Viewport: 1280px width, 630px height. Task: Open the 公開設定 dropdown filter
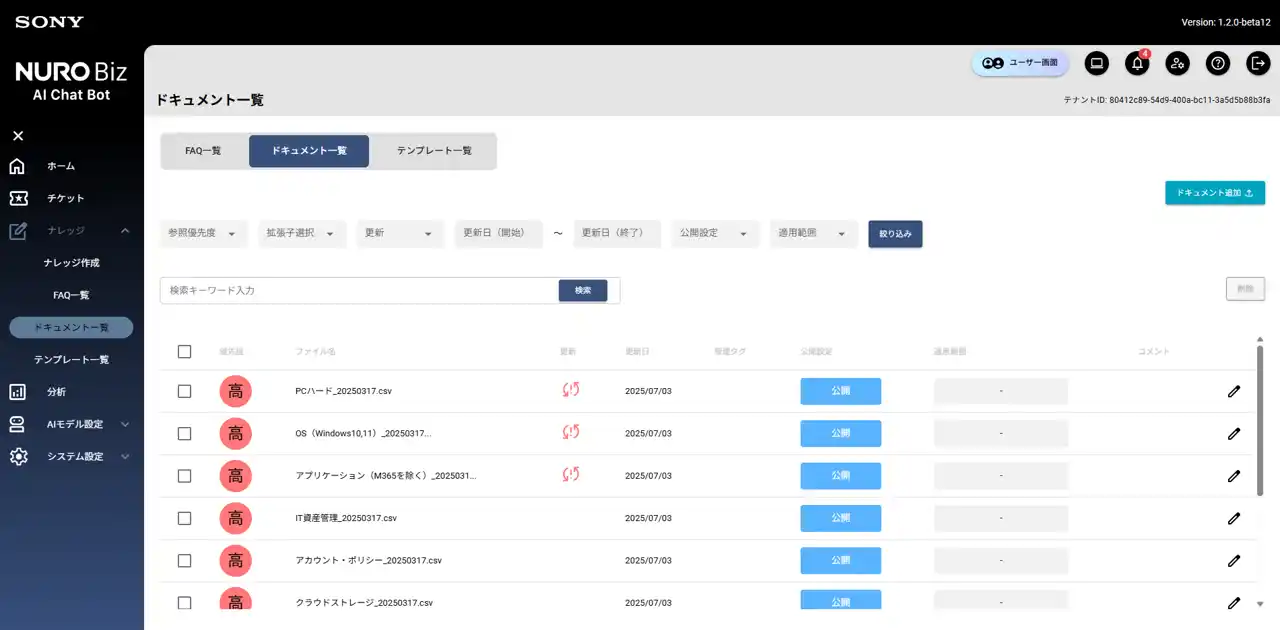[x=715, y=233]
